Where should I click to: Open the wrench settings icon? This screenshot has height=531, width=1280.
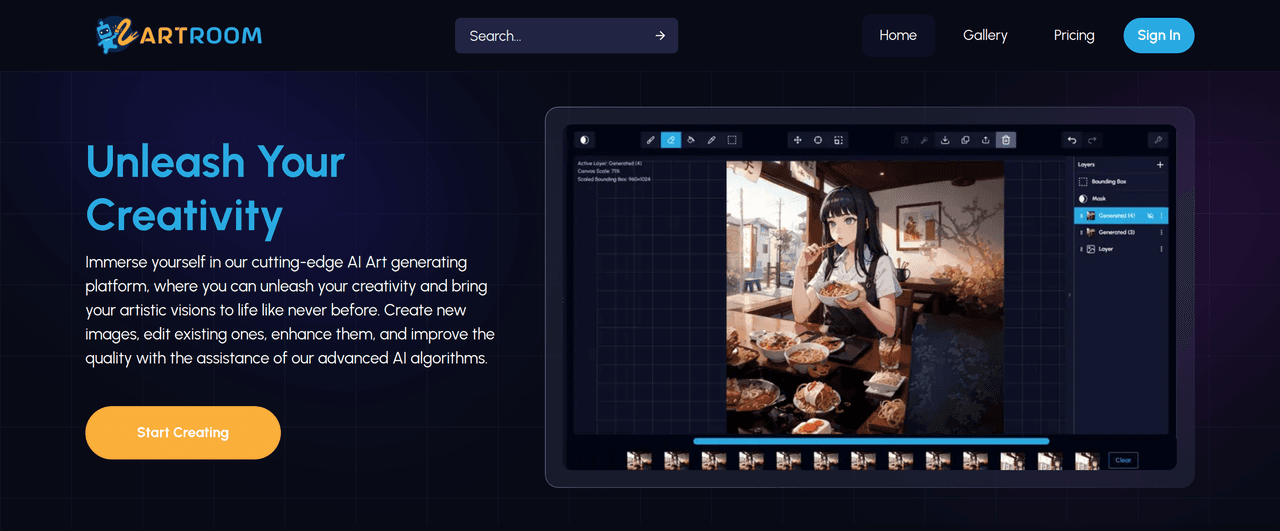coord(1158,140)
